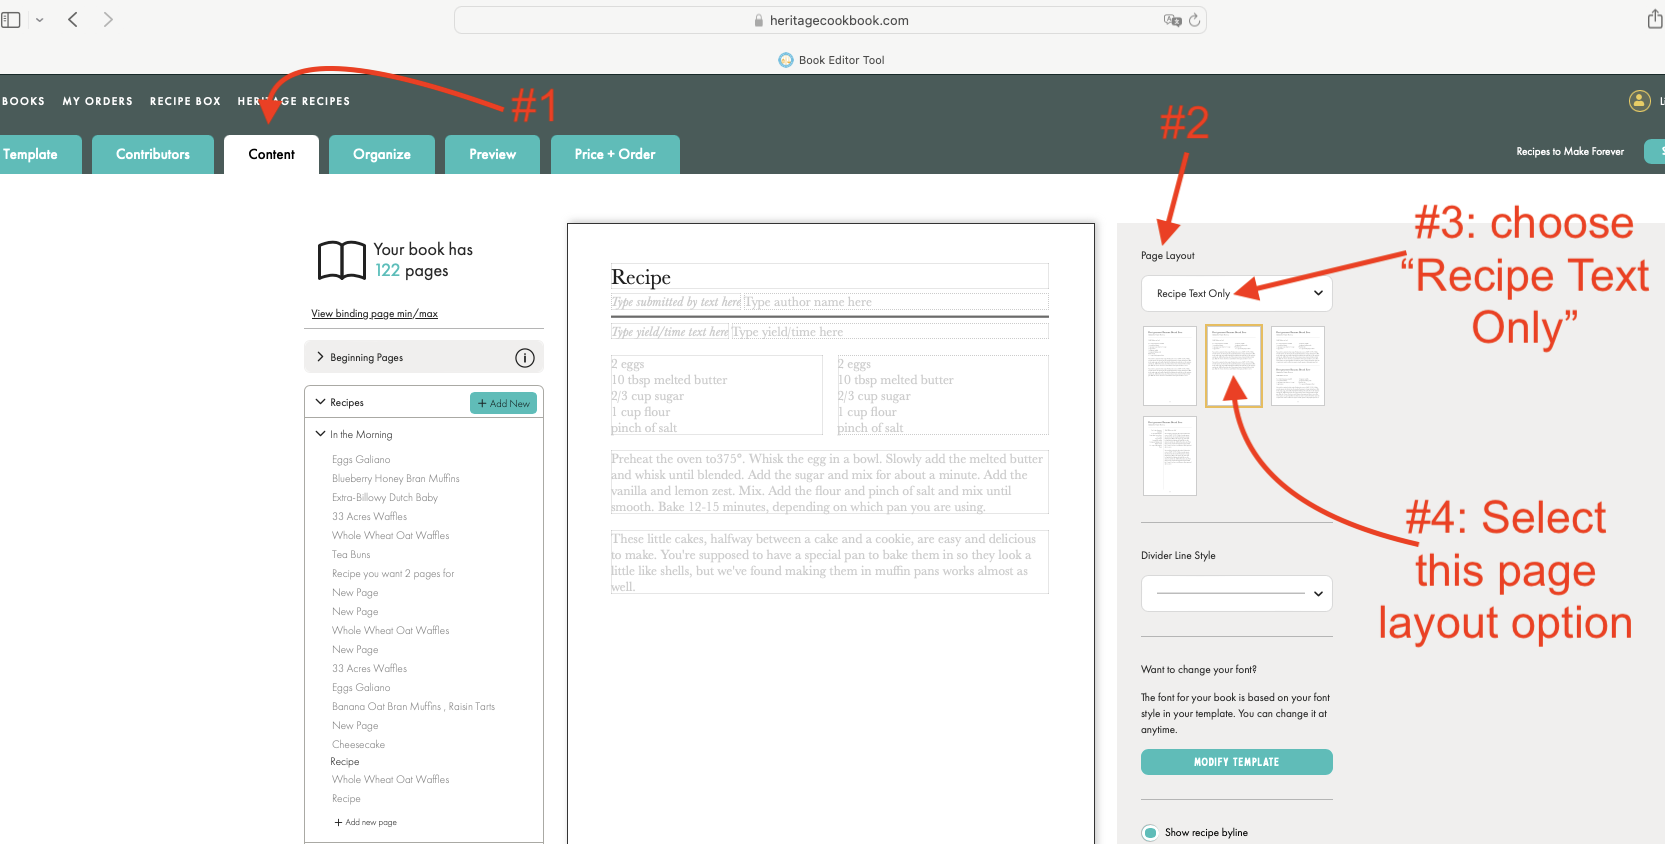Click the Add New recipe button
Image resolution: width=1665 pixels, height=844 pixels.
coord(503,403)
